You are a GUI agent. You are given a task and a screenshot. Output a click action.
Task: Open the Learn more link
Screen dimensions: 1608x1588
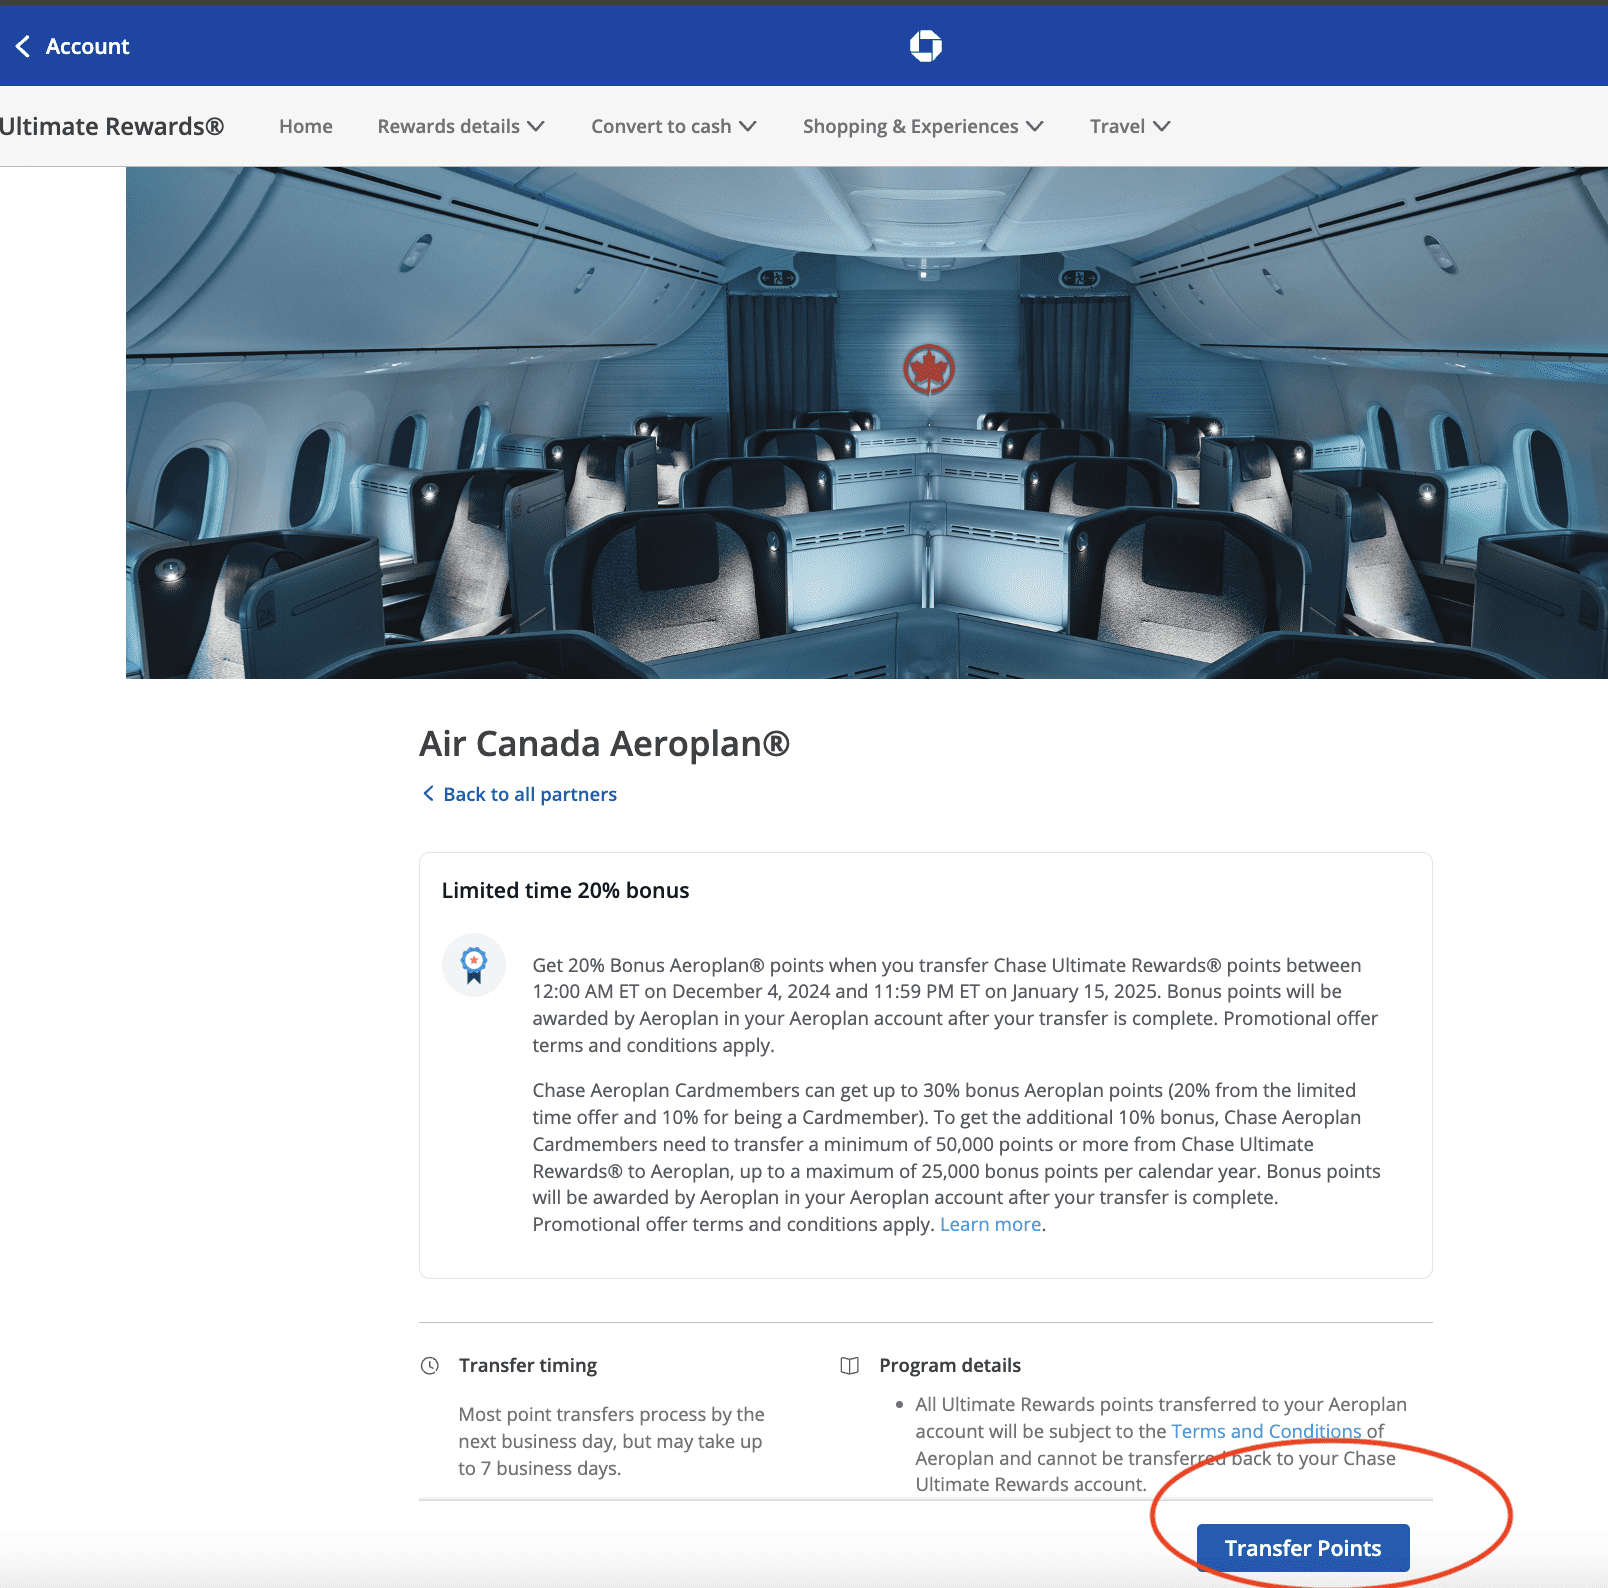[991, 1225]
